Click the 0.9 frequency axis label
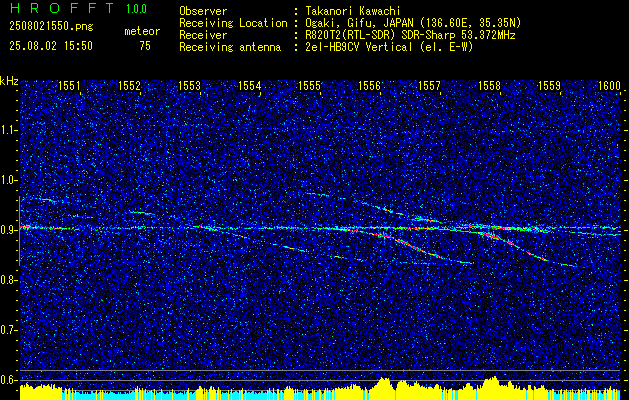This screenshot has height=400, width=629. 8,230
